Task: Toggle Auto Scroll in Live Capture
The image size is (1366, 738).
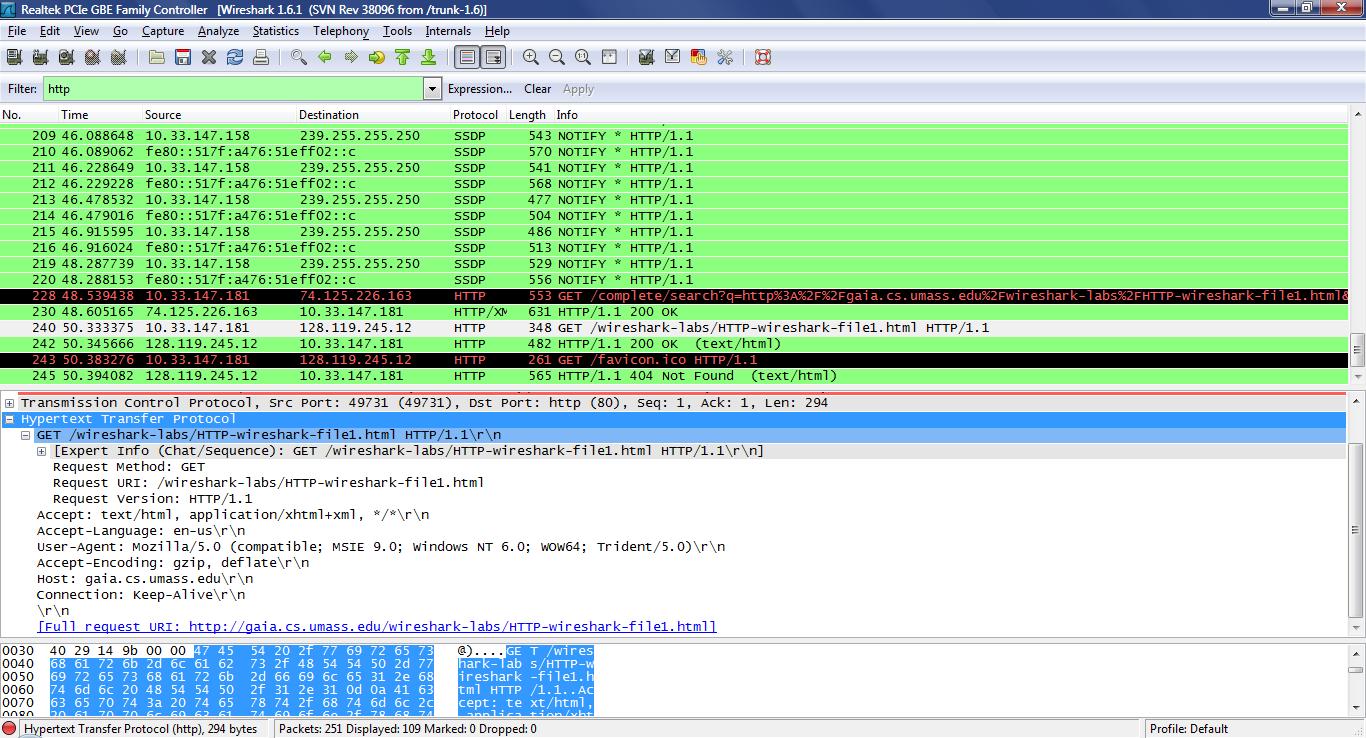Action: tap(493, 57)
